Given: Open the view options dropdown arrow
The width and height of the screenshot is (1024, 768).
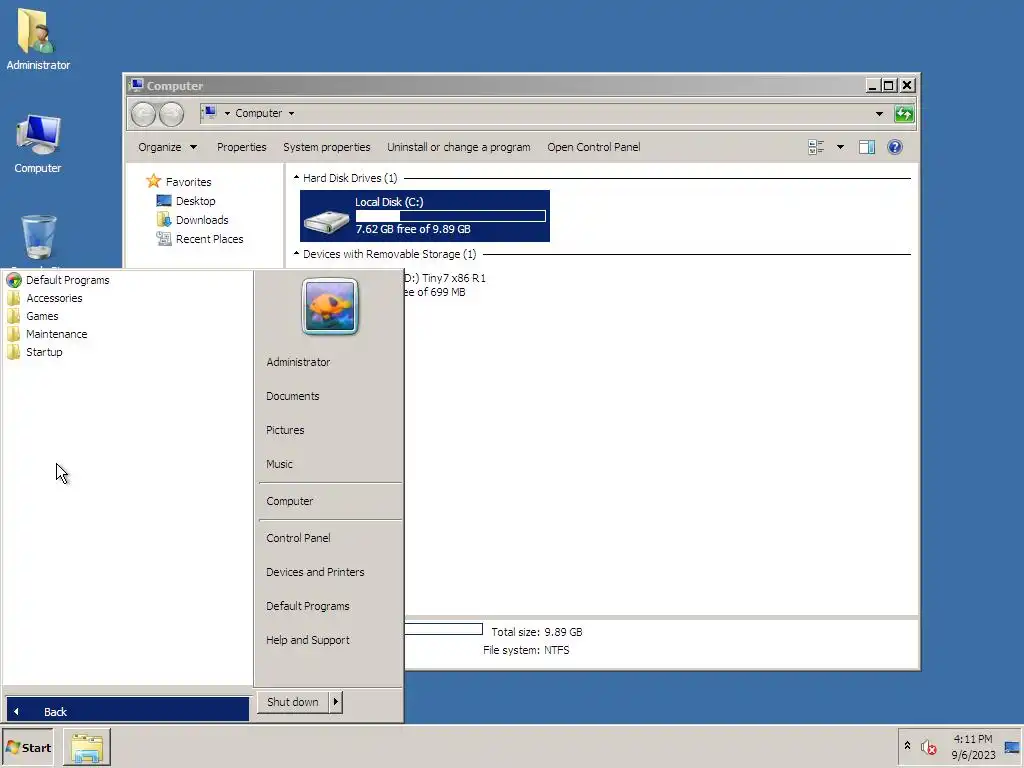Looking at the screenshot, I should point(840,147).
